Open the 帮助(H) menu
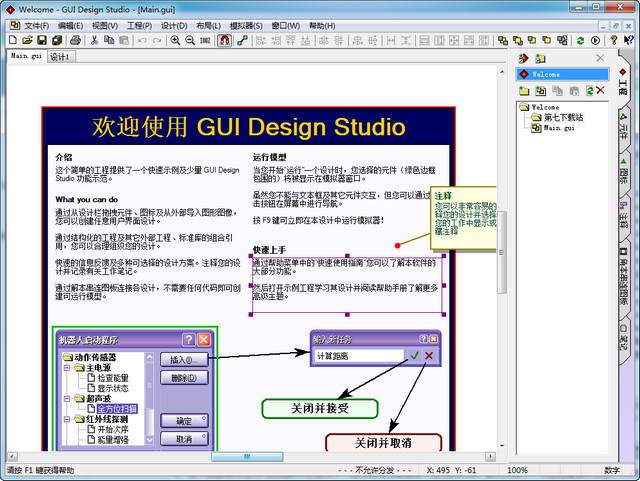The image size is (640, 481). pyautogui.click(x=322, y=26)
